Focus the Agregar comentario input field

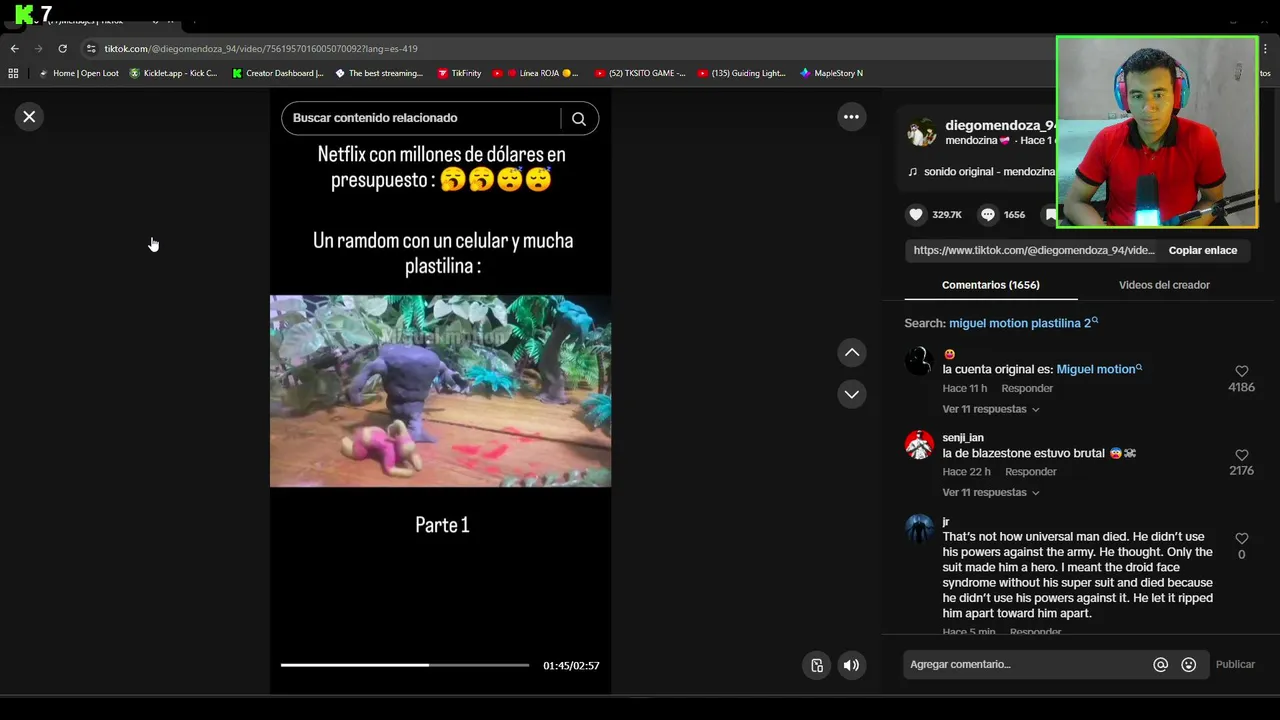1026,664
